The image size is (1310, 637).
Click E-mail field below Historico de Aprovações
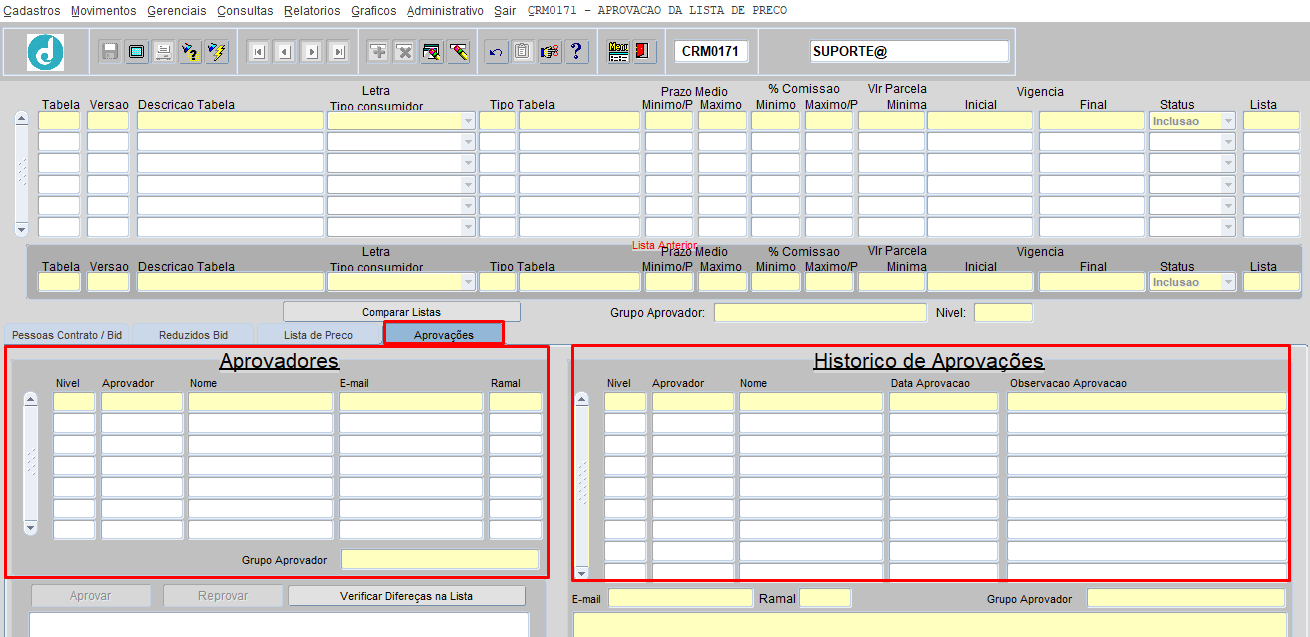(x=680, y=598)
